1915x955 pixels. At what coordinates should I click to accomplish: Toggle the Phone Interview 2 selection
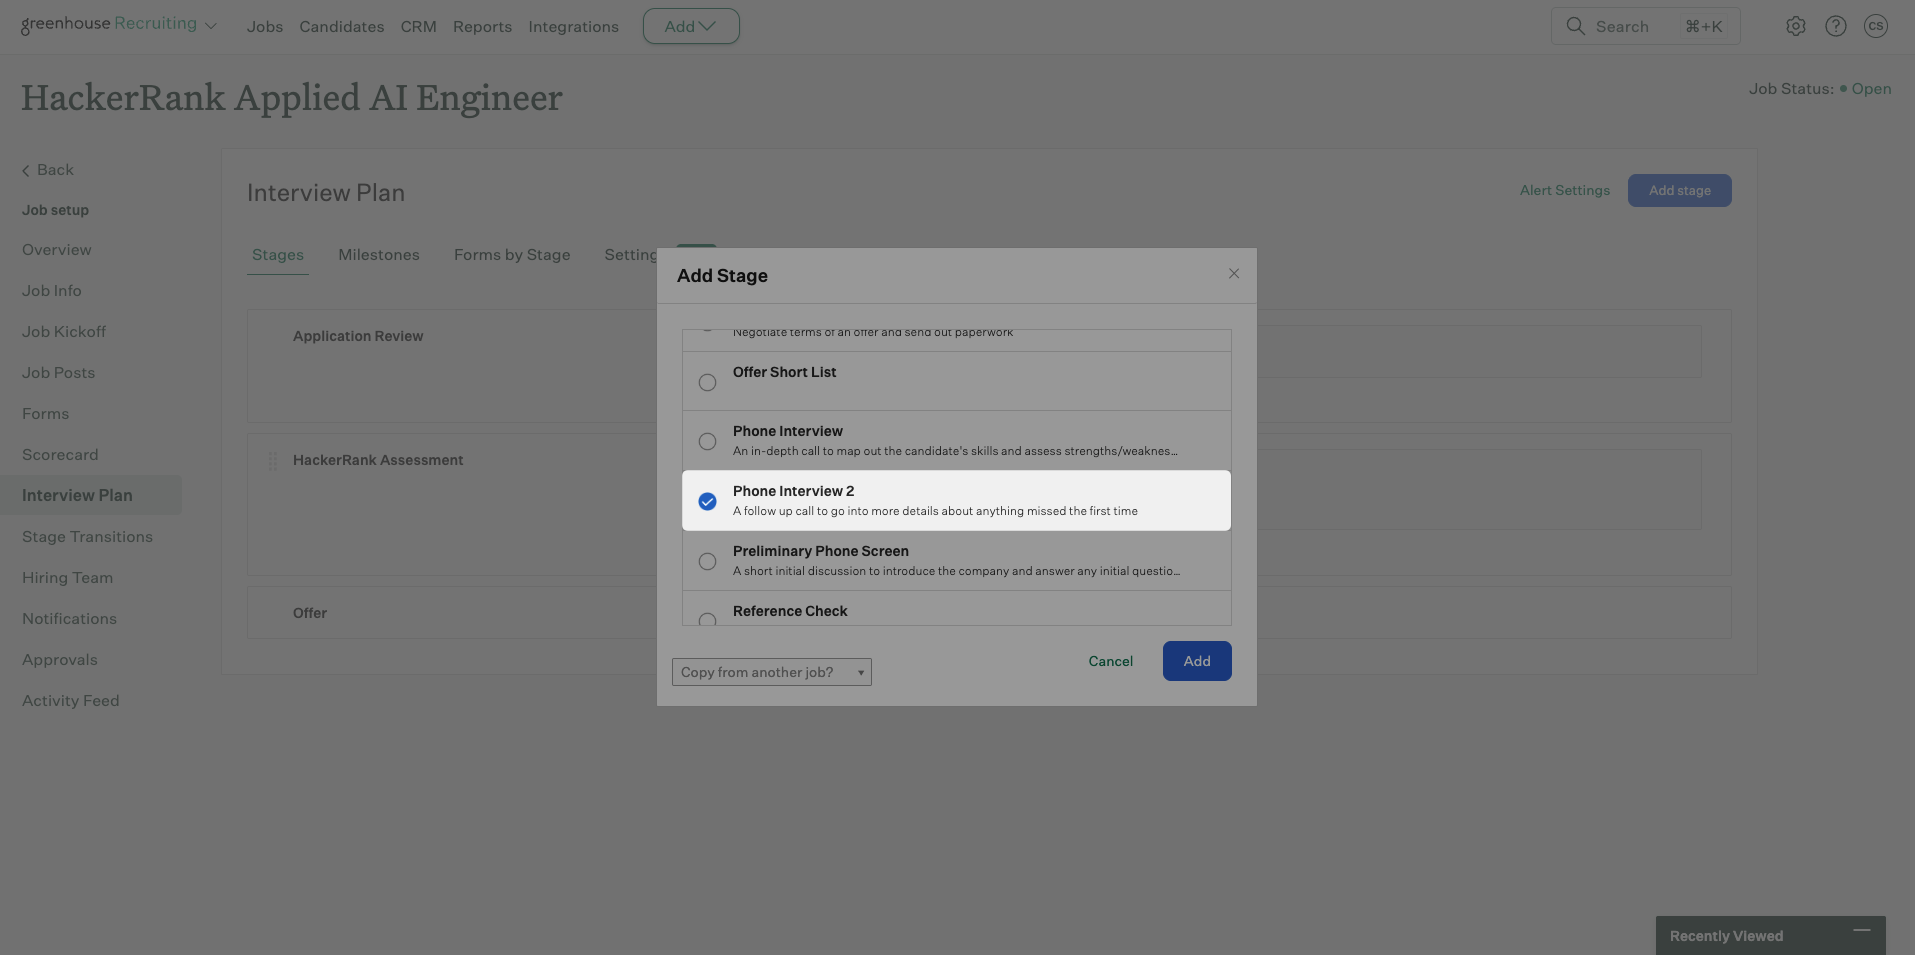(x=707, y=501)
